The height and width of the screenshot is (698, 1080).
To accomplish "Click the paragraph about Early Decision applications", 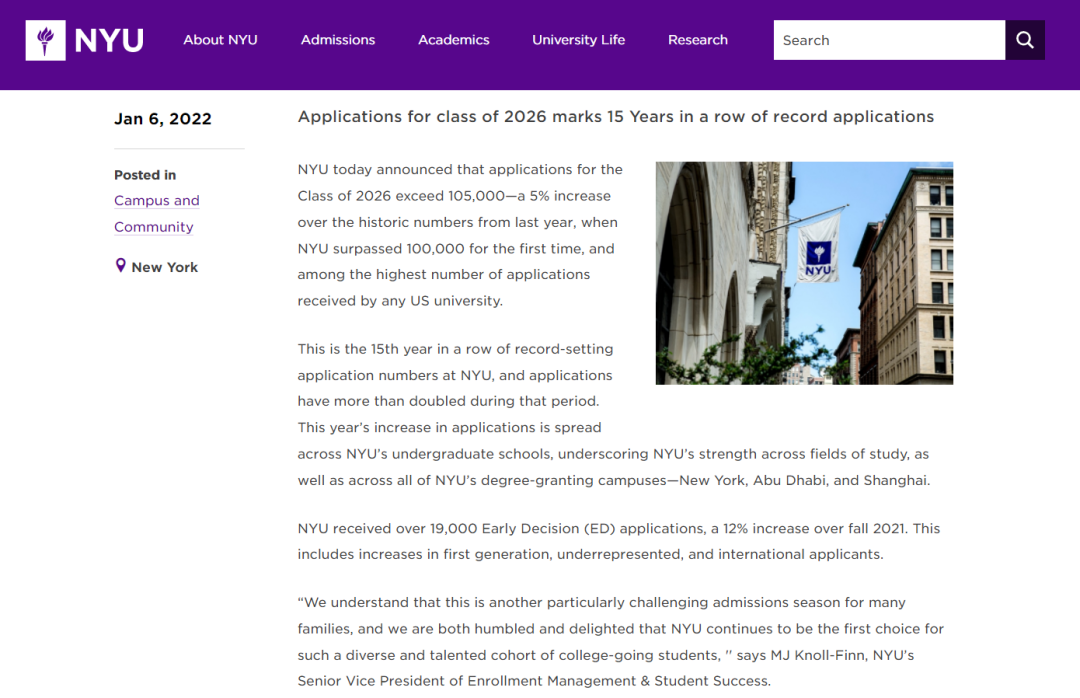I will [619, 541].
